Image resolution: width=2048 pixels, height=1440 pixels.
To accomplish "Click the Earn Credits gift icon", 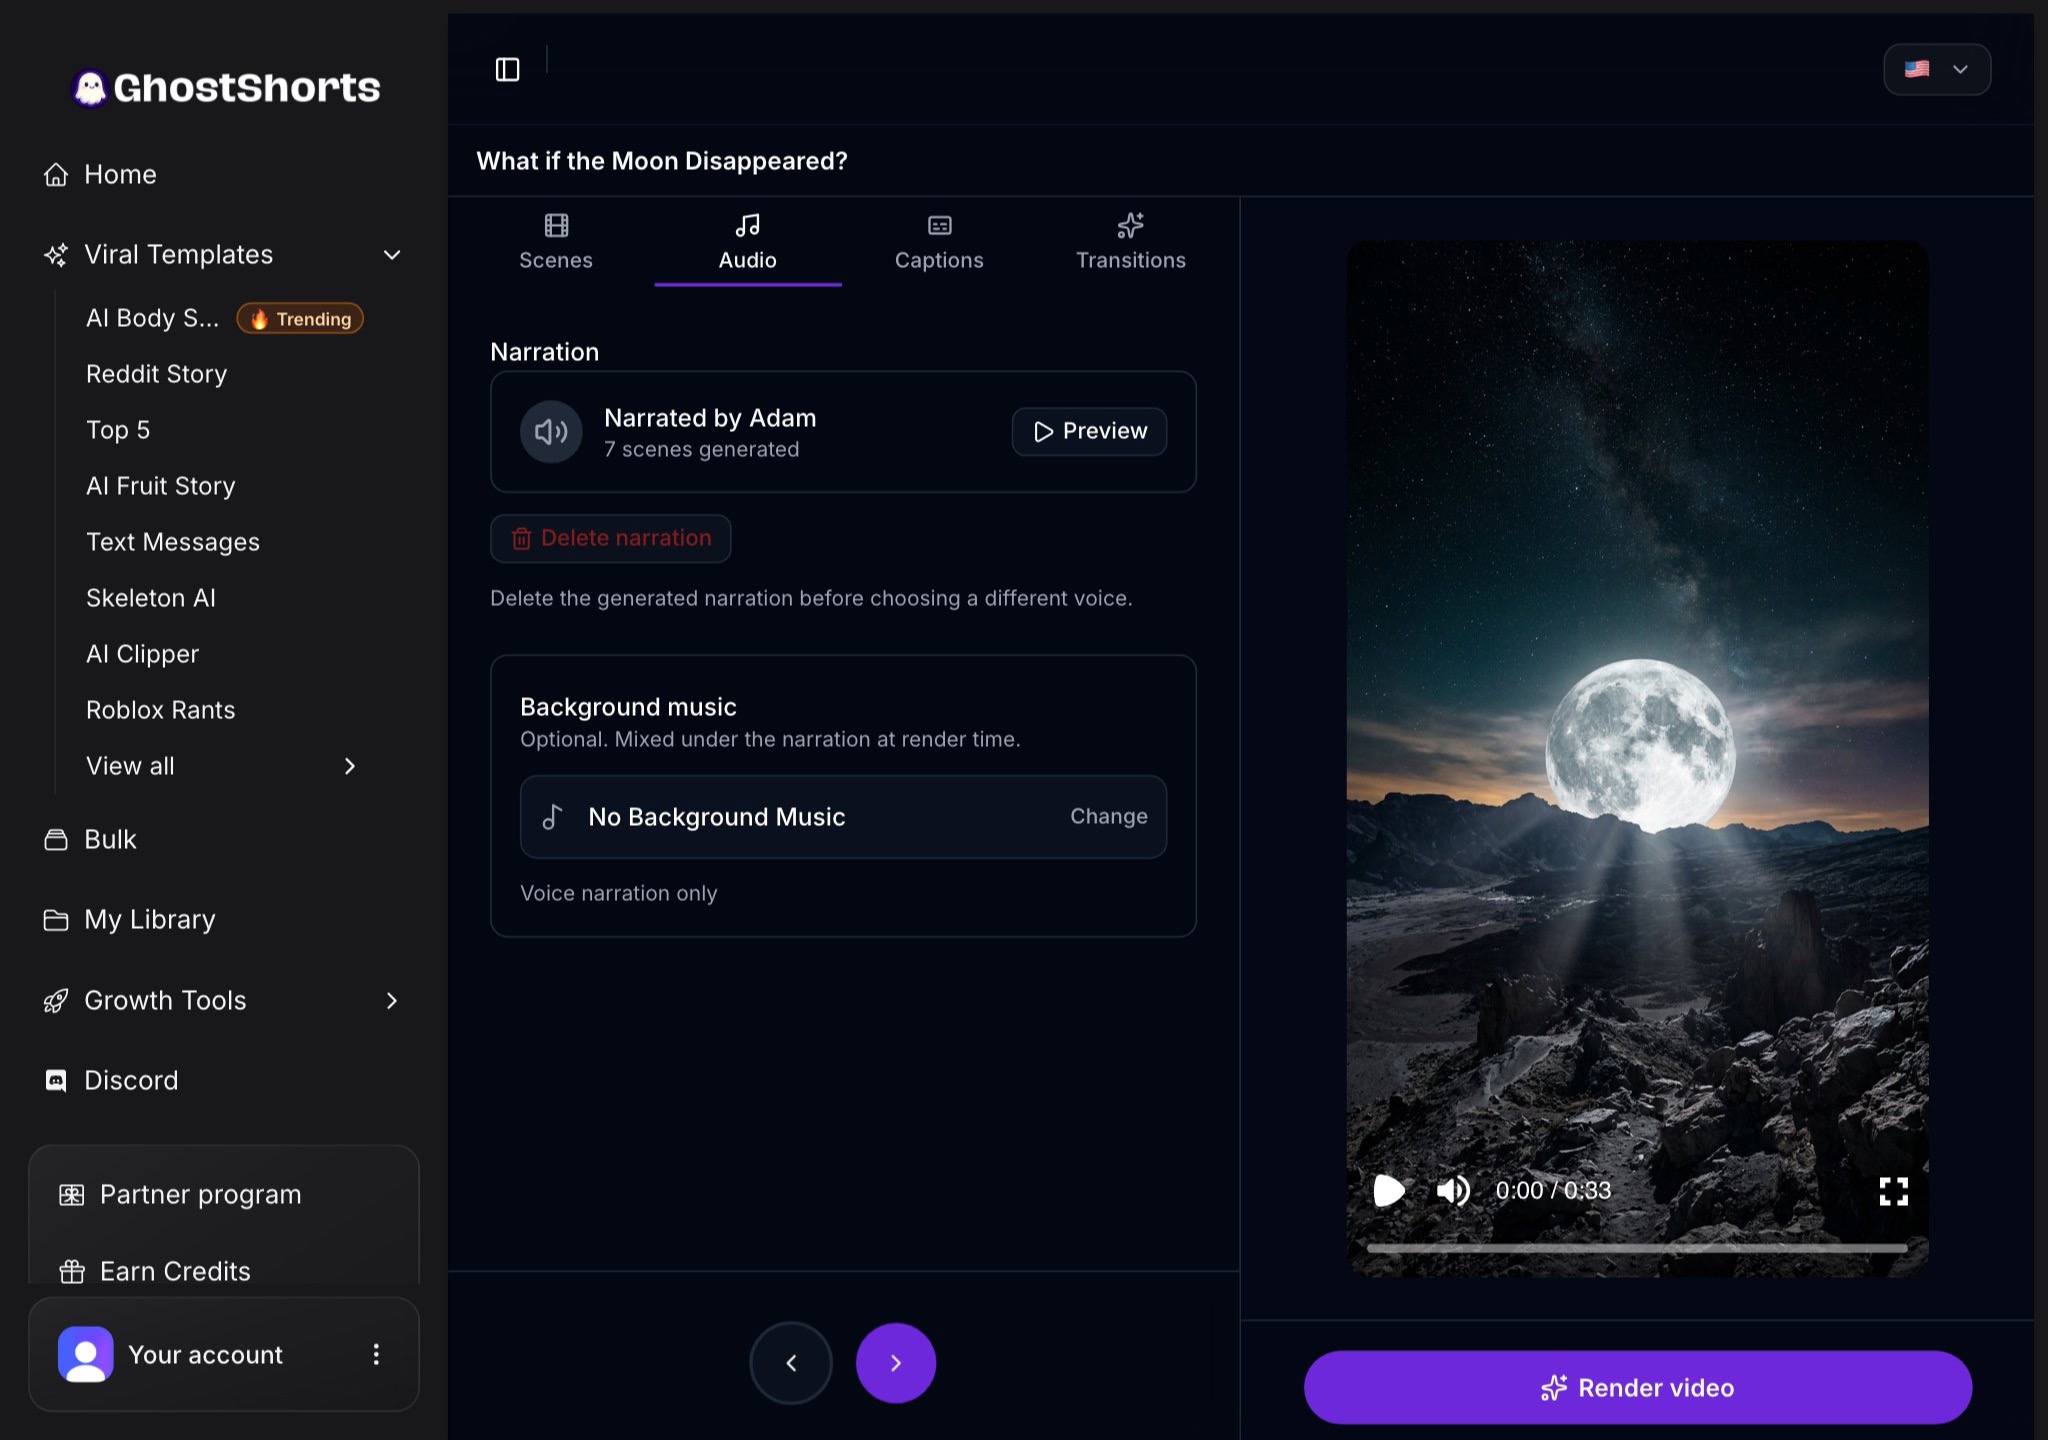I will (x=72, y=1271).
